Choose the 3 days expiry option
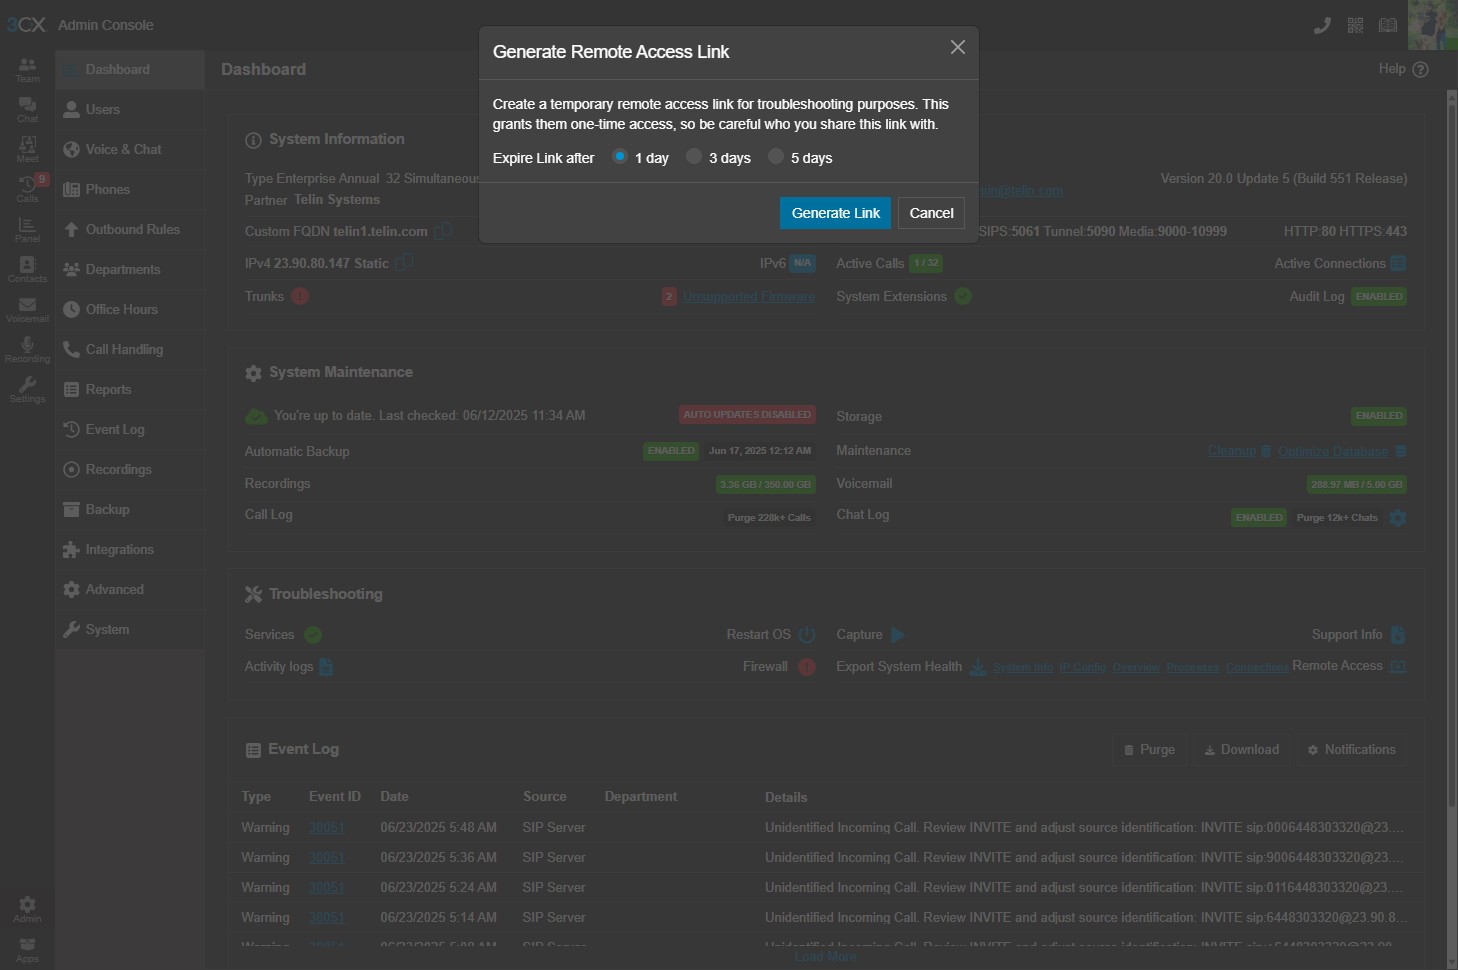This screenshot has height=970, width=1458. [x=694, y=157]
